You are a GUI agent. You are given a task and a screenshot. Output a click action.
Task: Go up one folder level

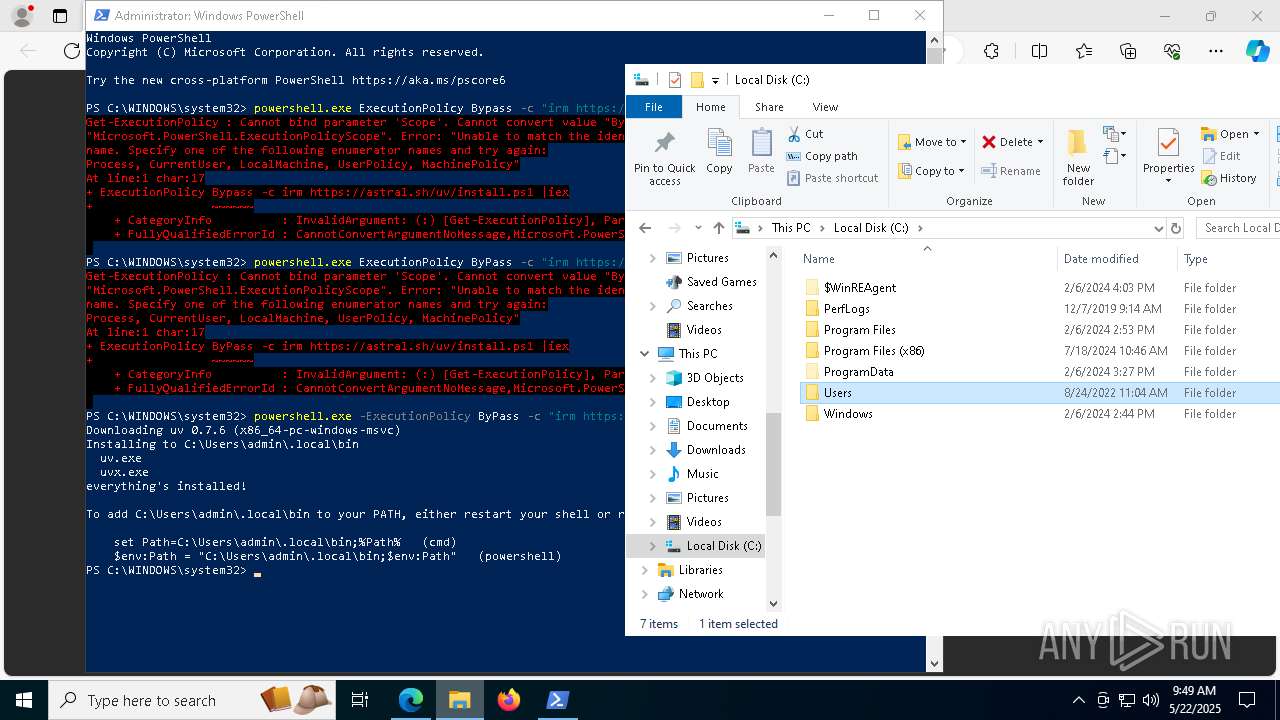pyautogui.click(x=718, y=228)
